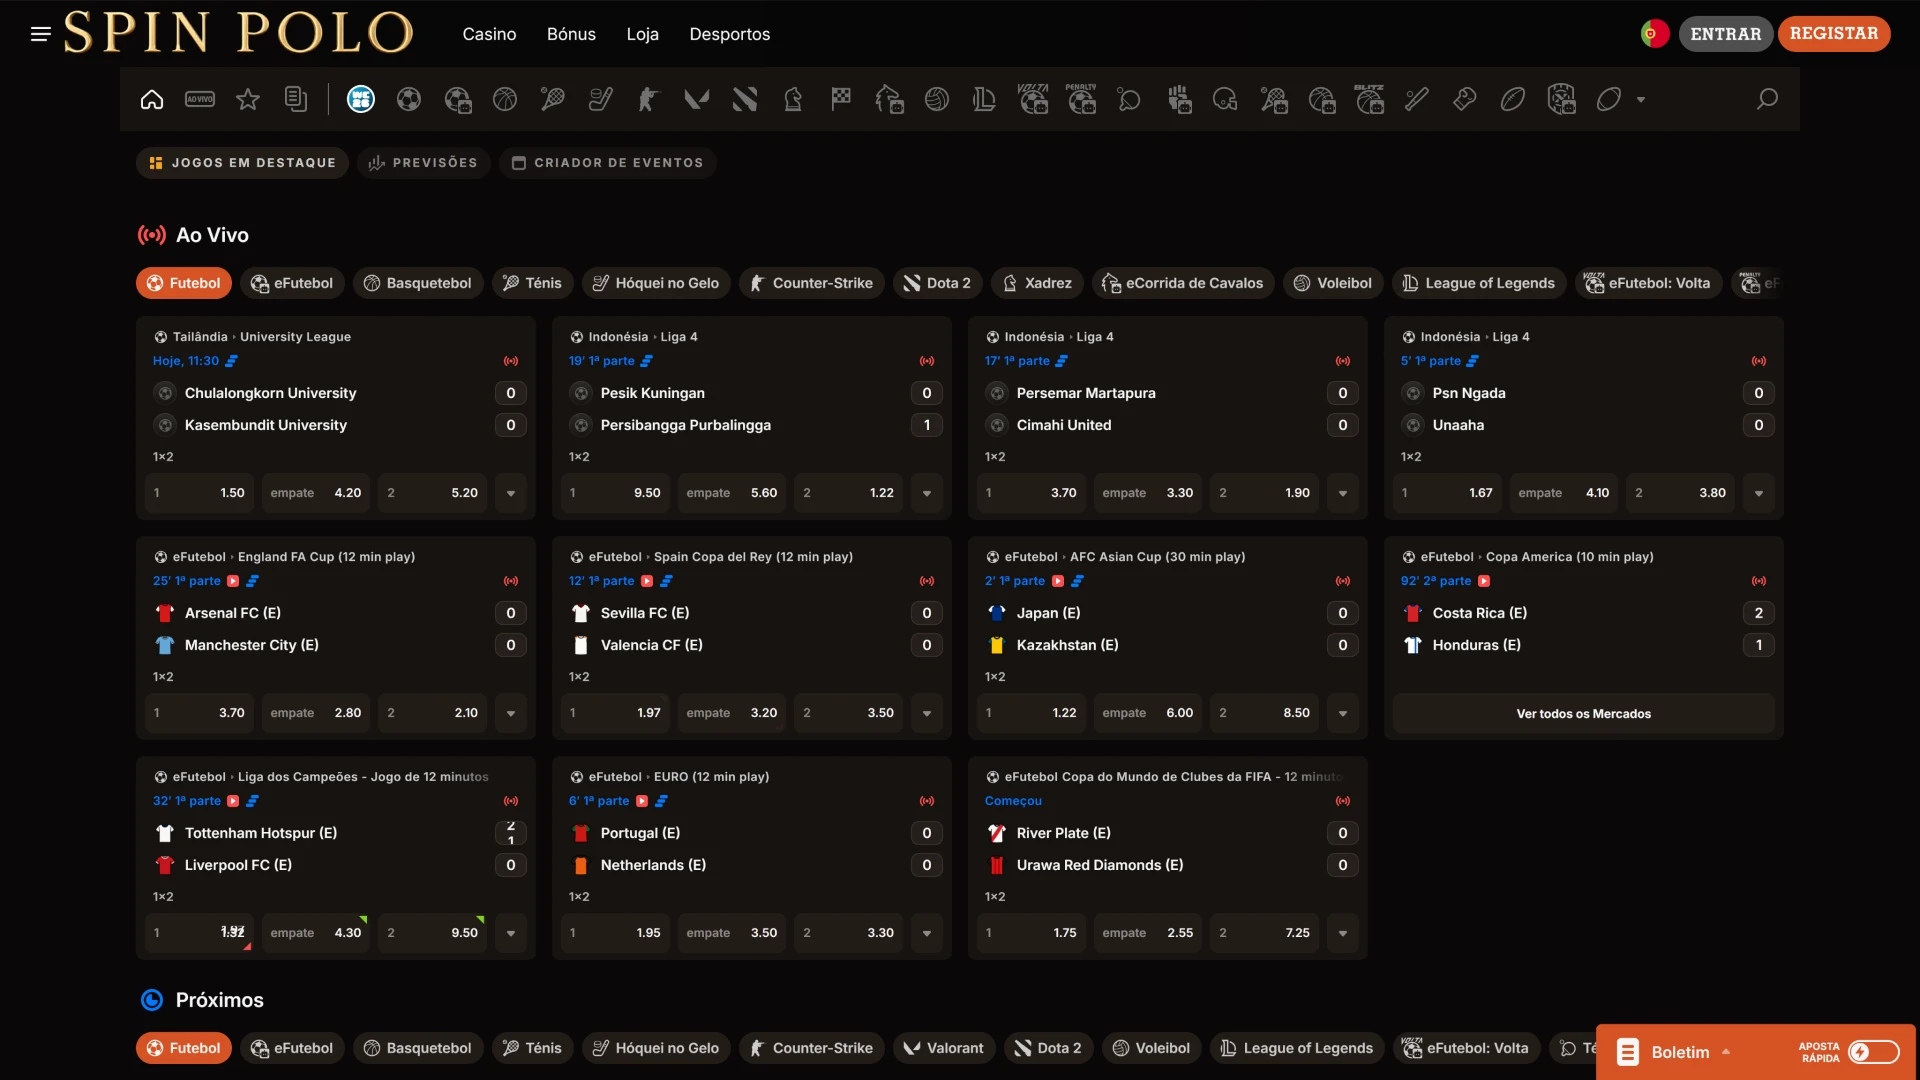The width and height of the screenshot is (1920, 1080).
Task: Select the League of Legends icon in sports bar
Action: 985,99
